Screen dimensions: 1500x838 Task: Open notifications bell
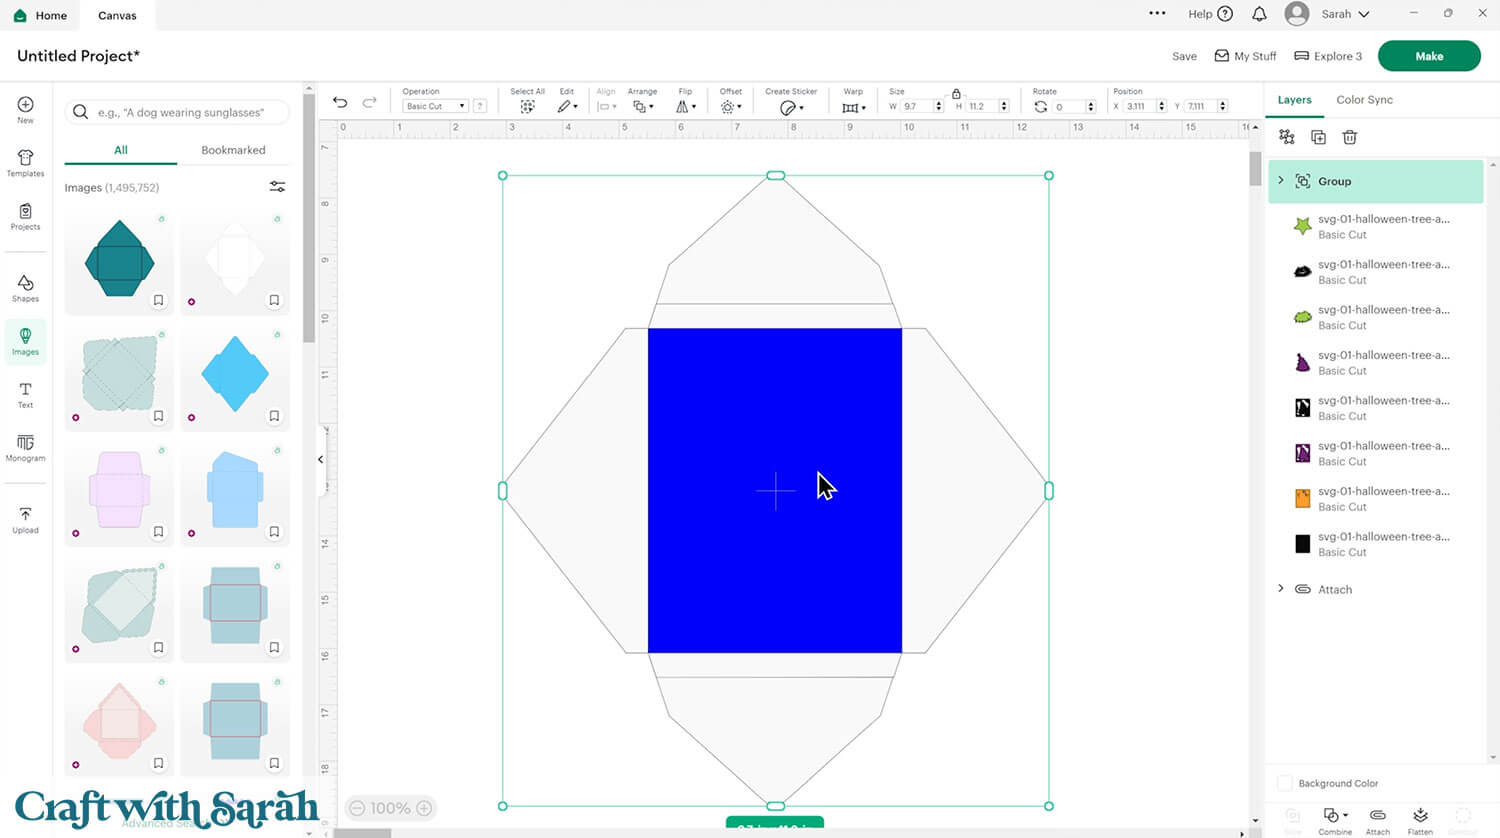(x=1259, y=14)
